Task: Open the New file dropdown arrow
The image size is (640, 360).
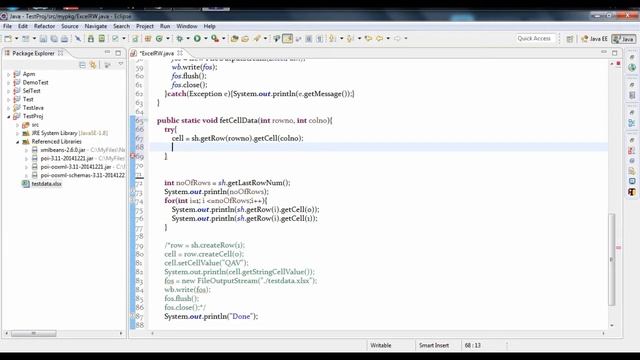Action: click(17, 38)
